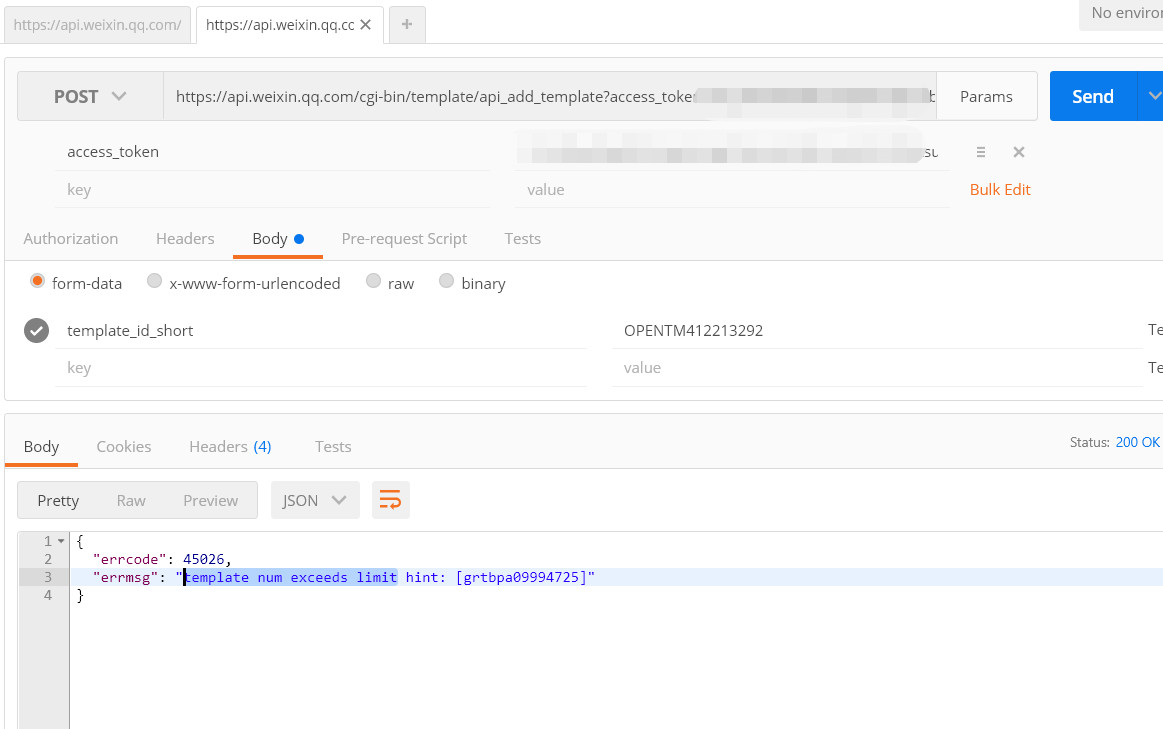Click the request URL field
Screen dimensions: 1163x729
[x=550, y=96]
